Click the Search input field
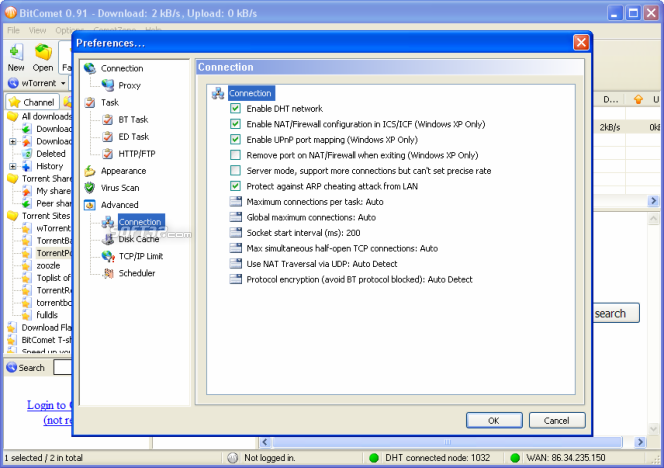Image resolution: width=664 pixels, height=468 pixels. click(63, 368)
